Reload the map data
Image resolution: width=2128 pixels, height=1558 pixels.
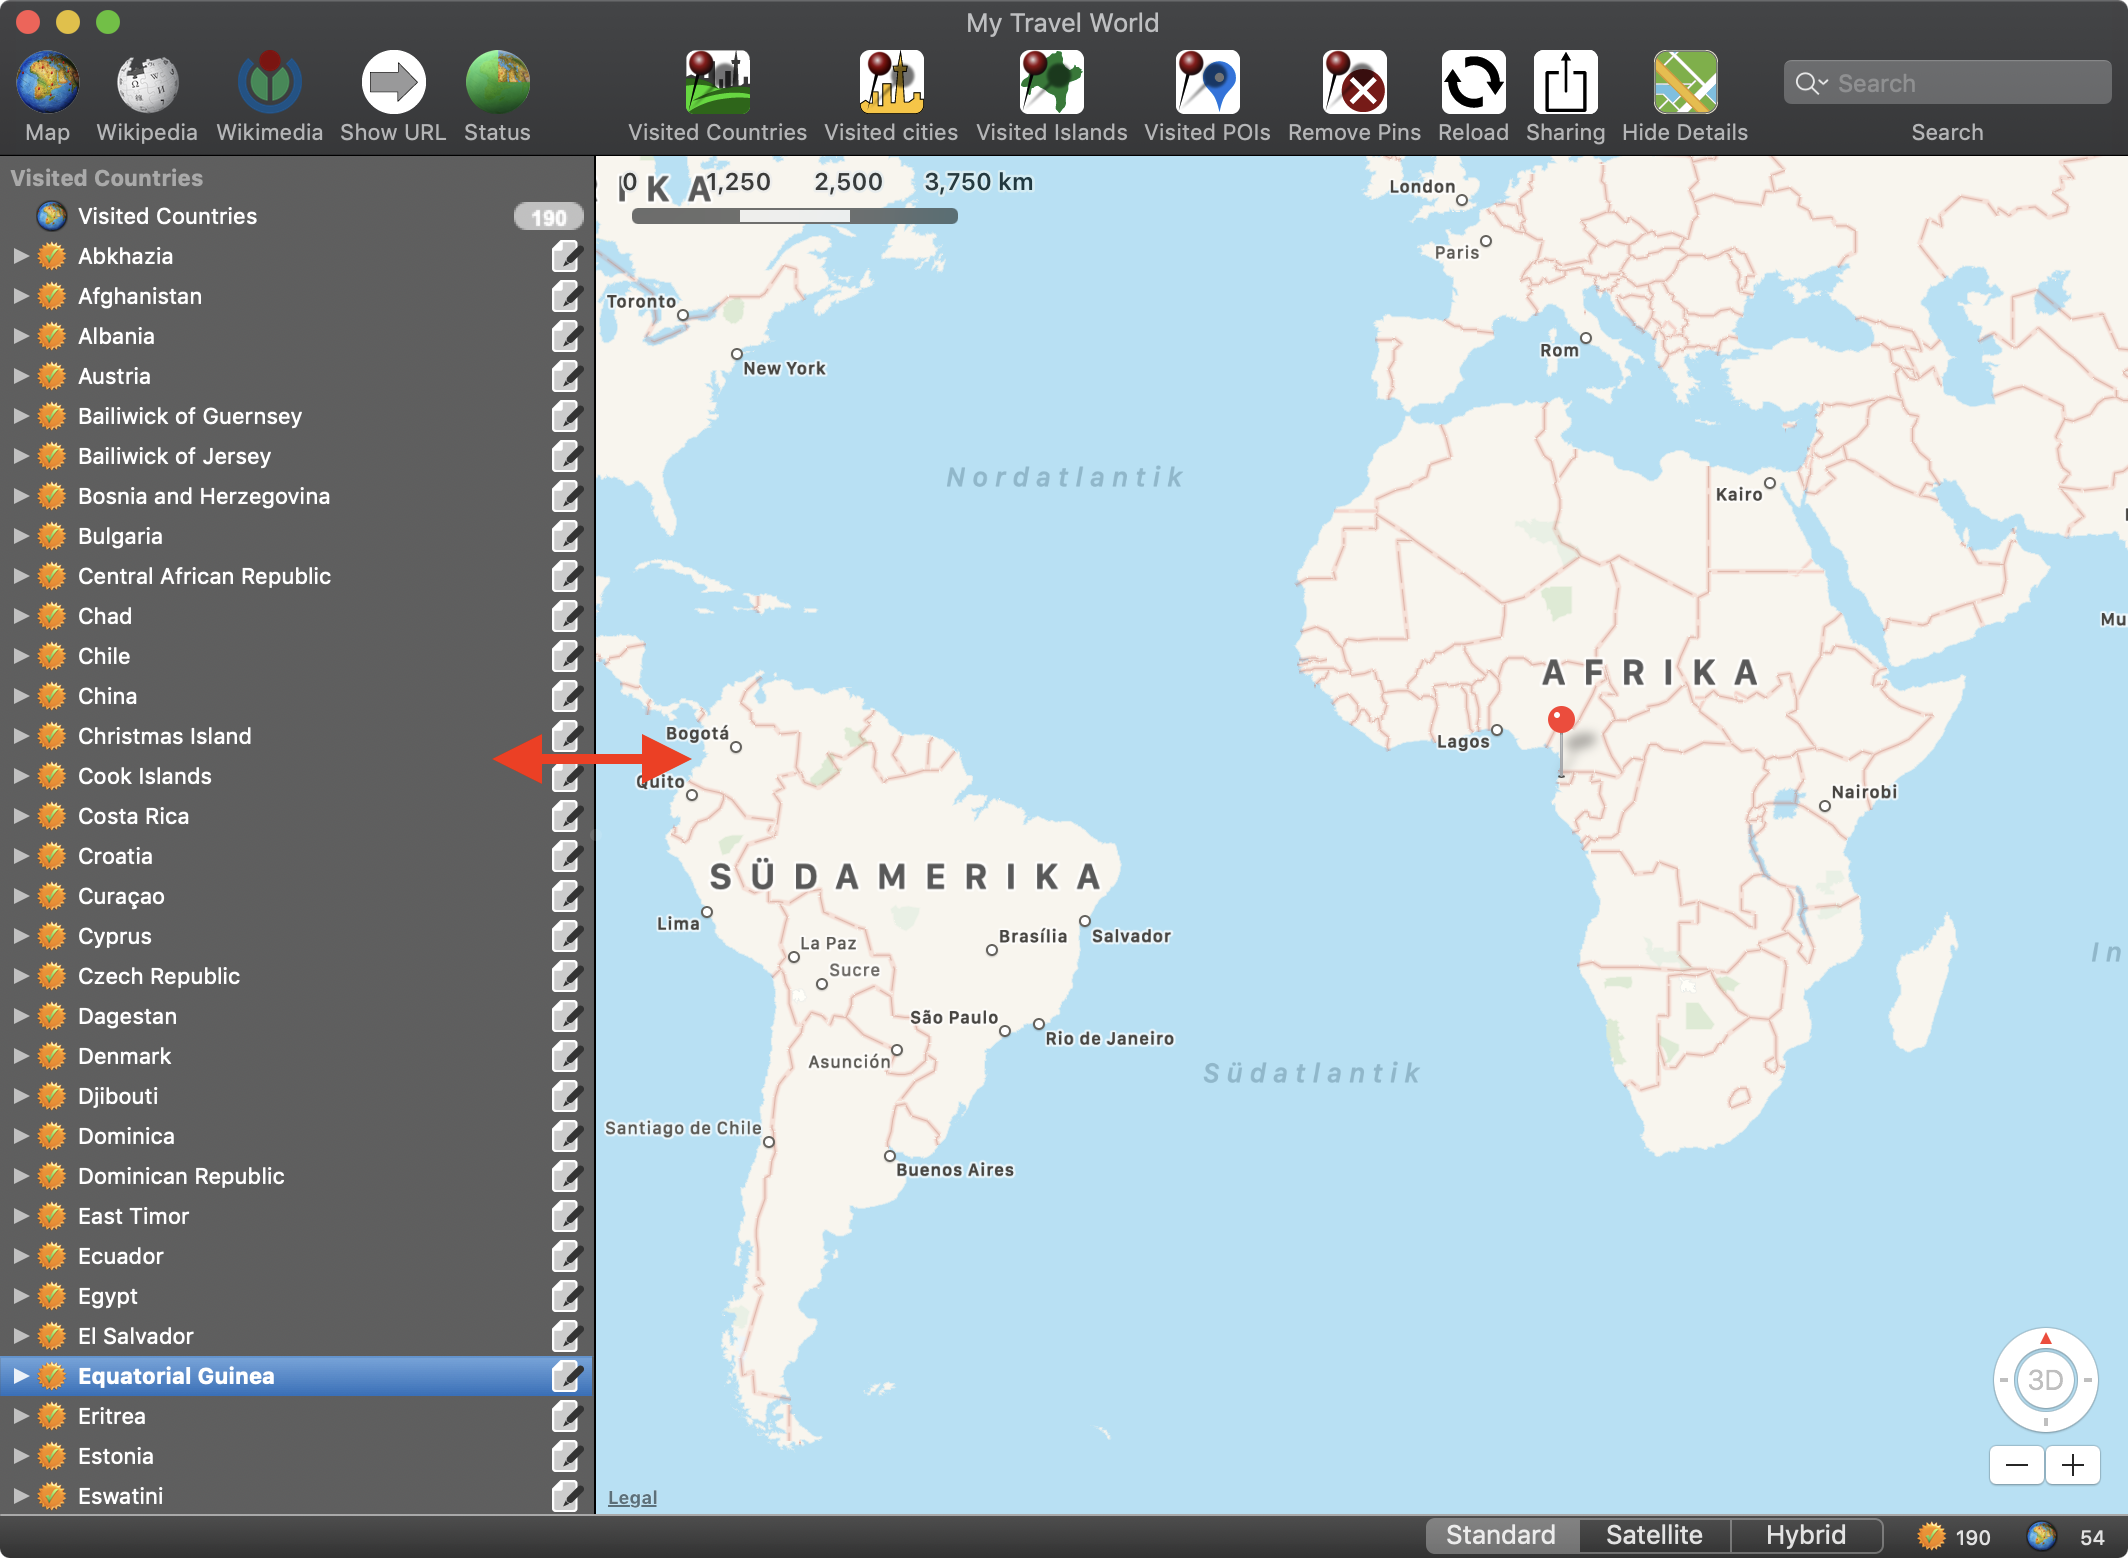(x=1473, y=83)
